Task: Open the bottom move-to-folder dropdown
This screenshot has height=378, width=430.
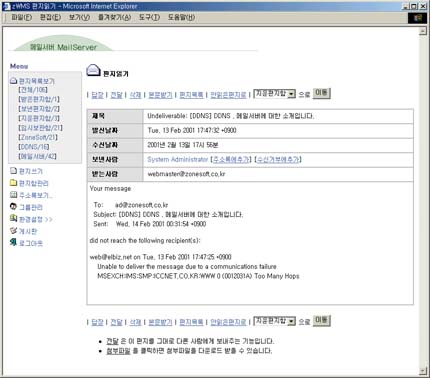Action: pos(275,321)
